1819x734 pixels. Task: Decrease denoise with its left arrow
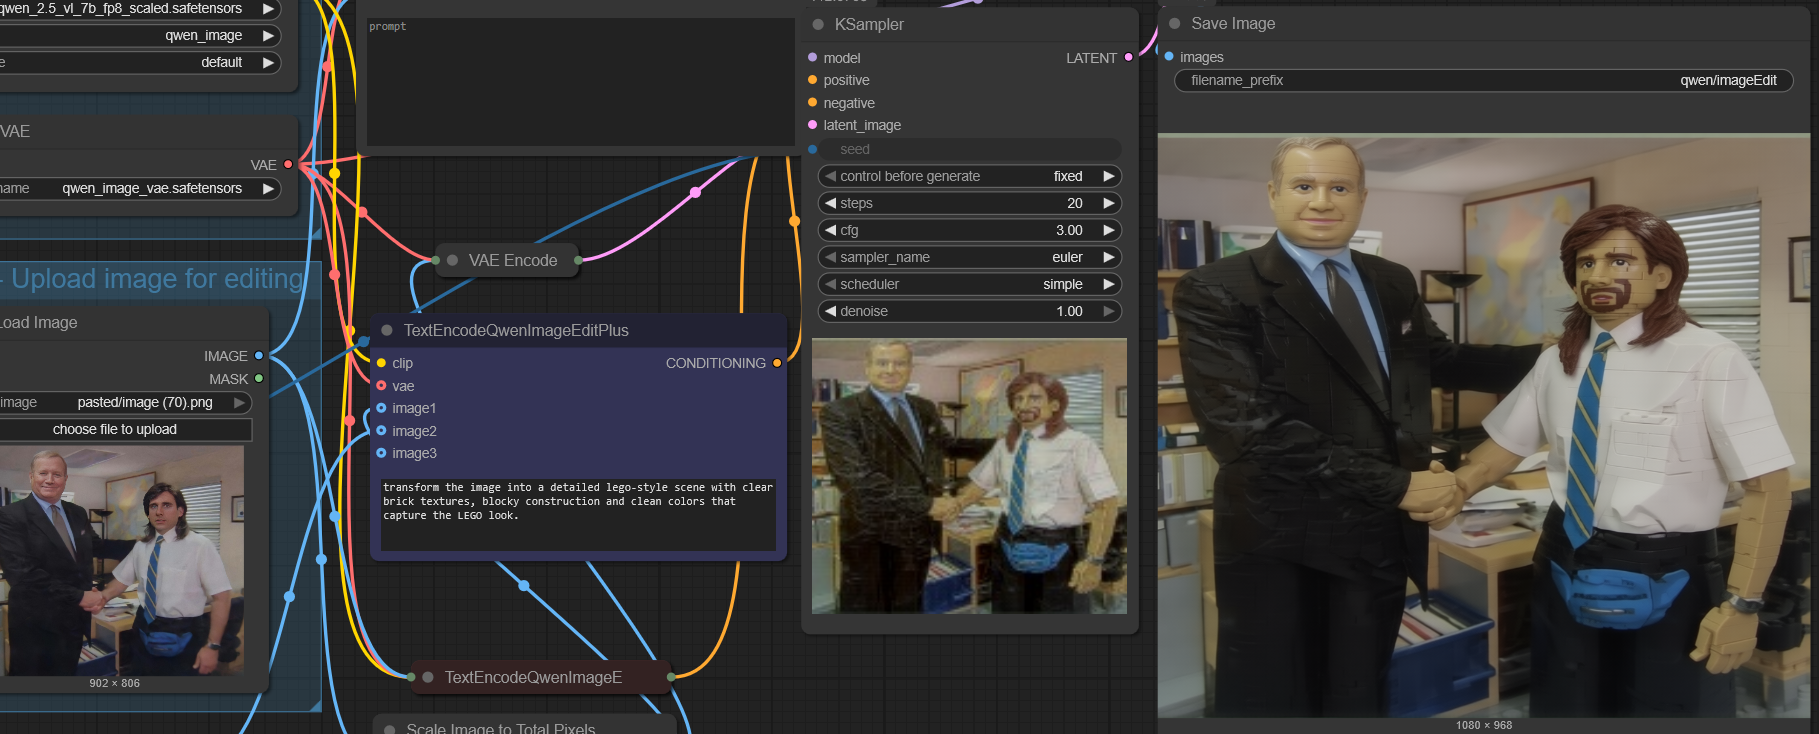pyautogui.click(x=830, y=311)
